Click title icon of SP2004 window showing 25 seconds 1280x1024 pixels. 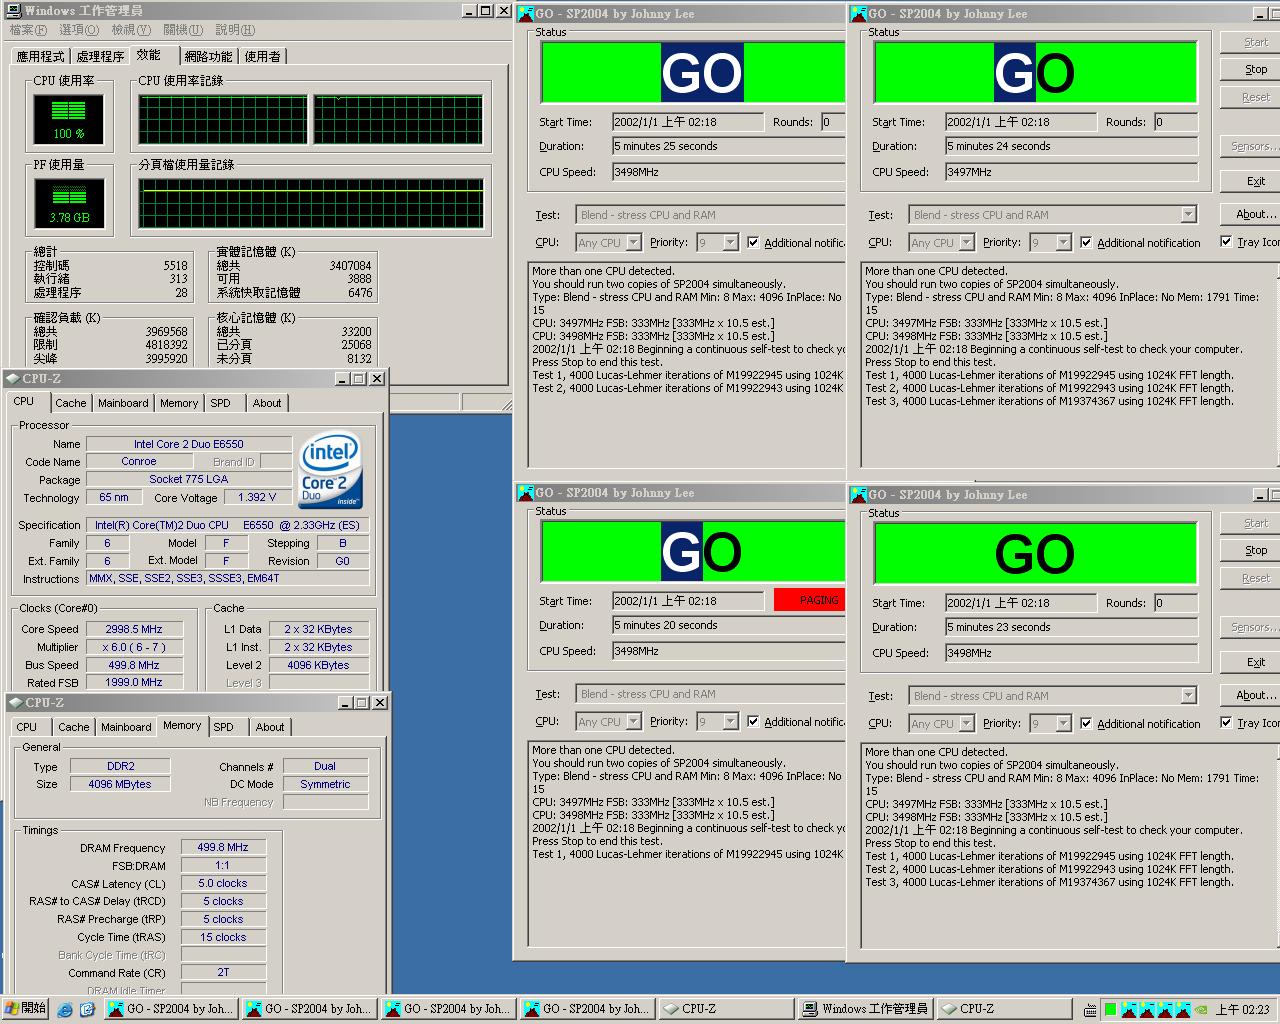pyautogui.click(x=526, y=14)
